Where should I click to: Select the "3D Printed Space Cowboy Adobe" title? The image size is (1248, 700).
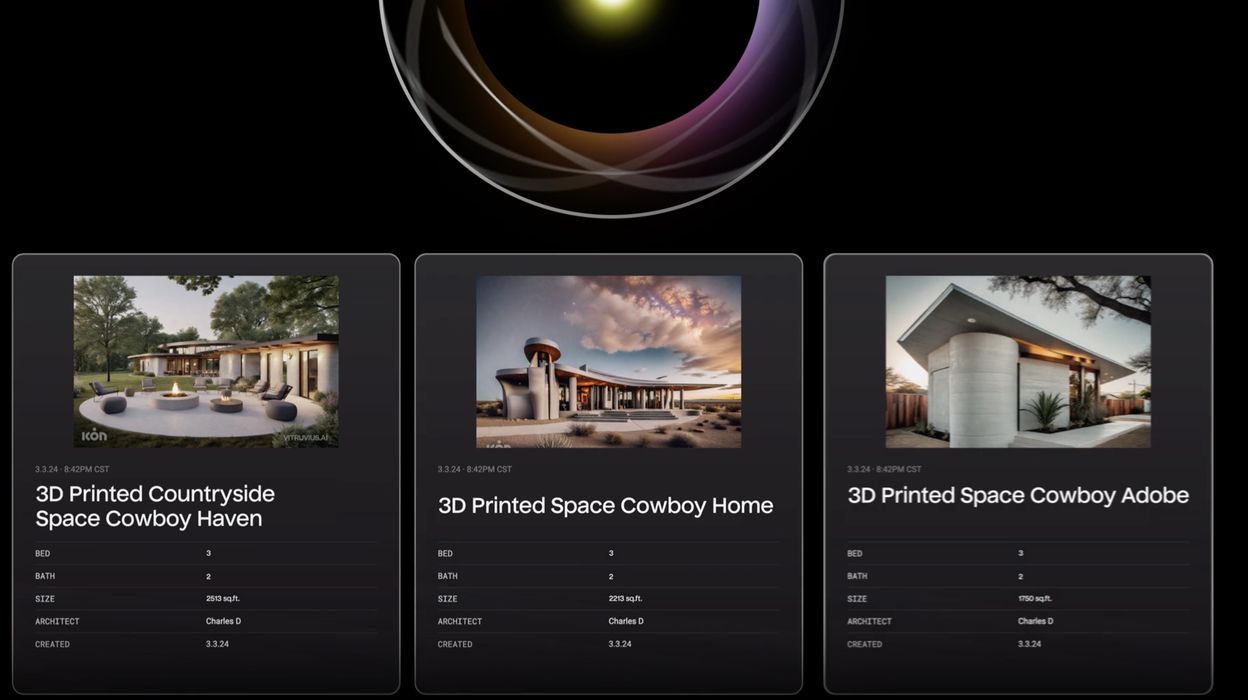[1018, 495]
